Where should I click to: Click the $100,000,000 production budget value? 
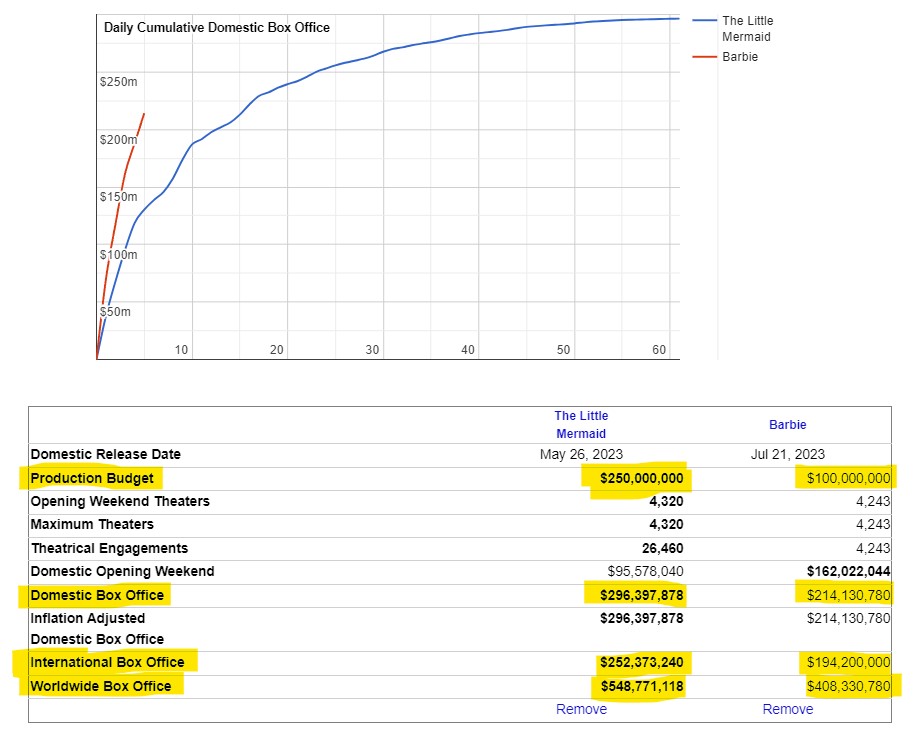[x=848, y=478]
